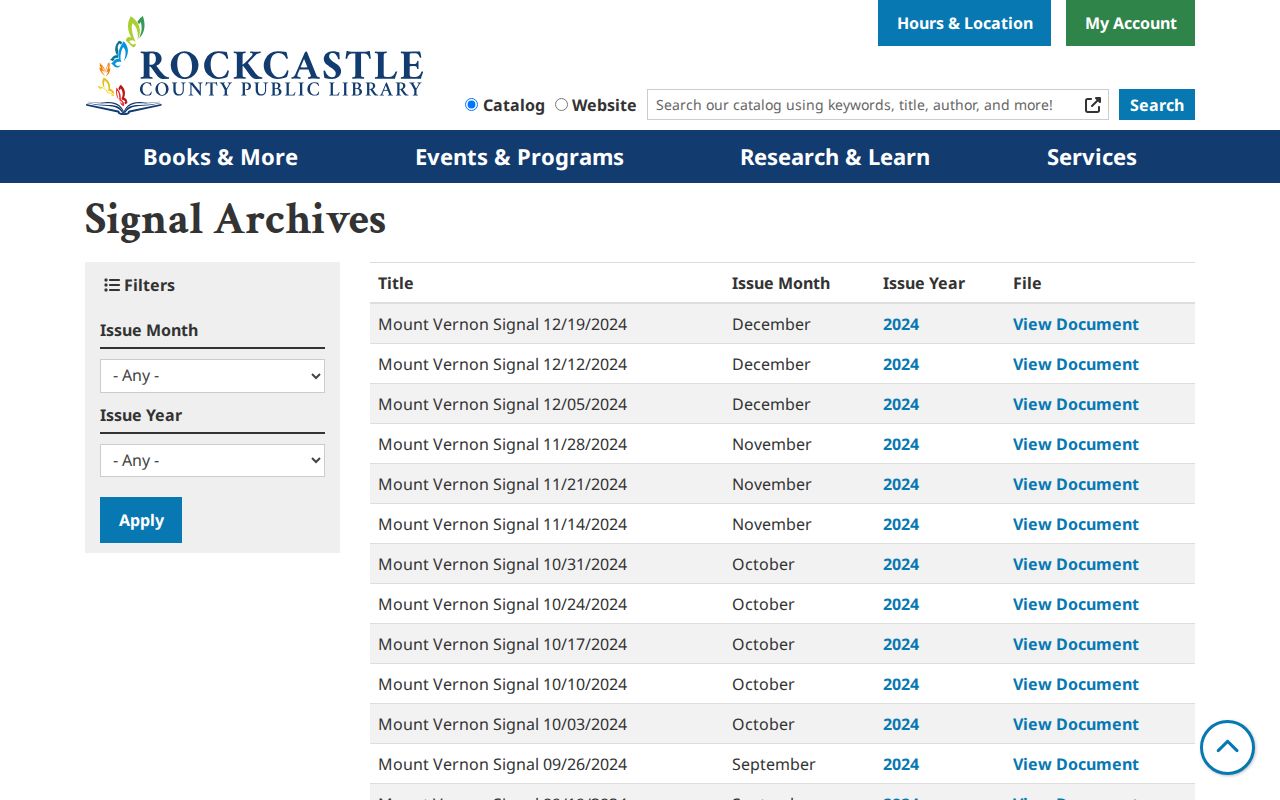Open the Research & Learn menu
Image resolution: width=1280 pixels, height=800 pixels.
835,157
